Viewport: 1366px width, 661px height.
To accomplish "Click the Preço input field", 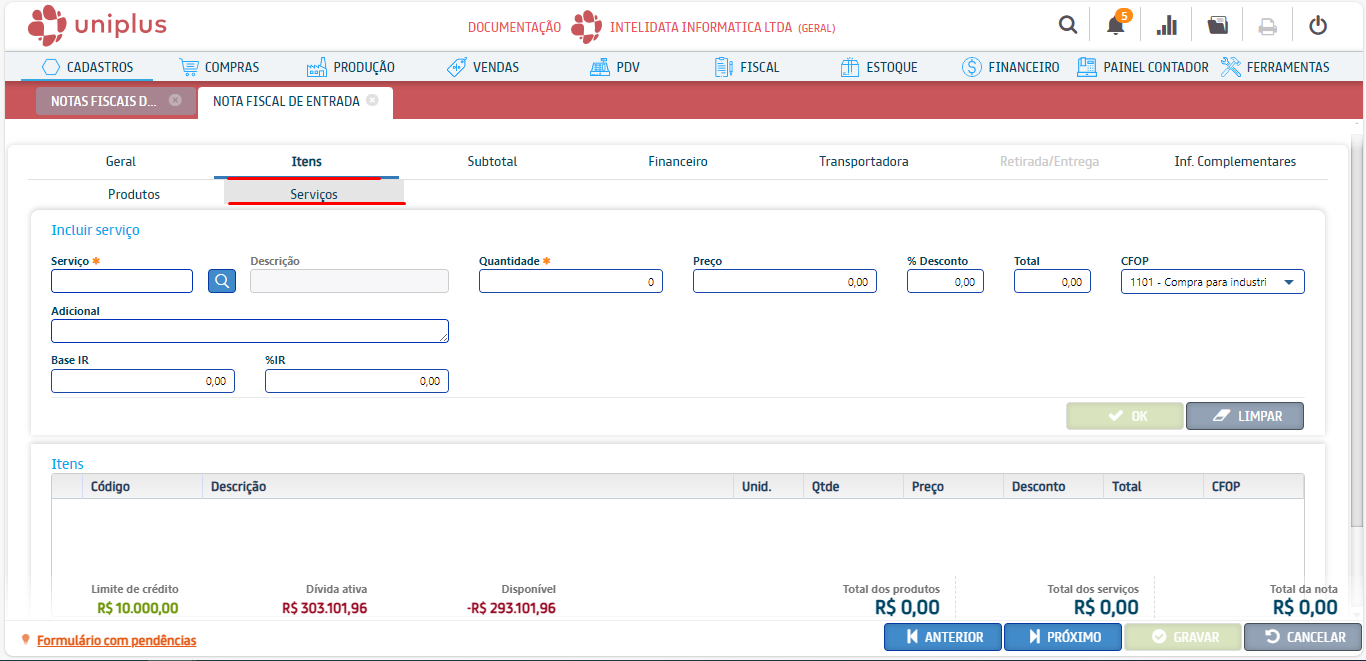I will [x=785, y=282].
